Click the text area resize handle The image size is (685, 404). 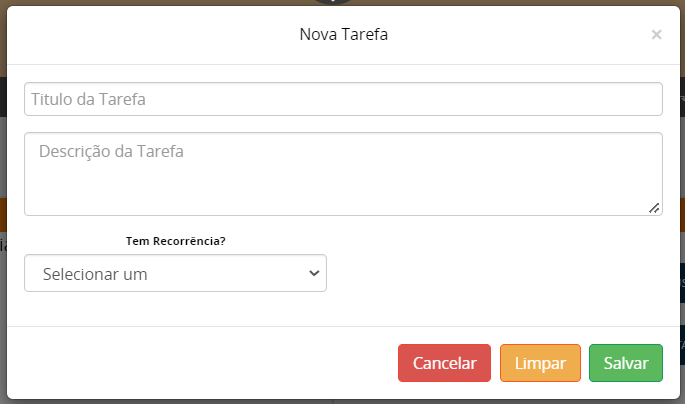coord(654,207)
